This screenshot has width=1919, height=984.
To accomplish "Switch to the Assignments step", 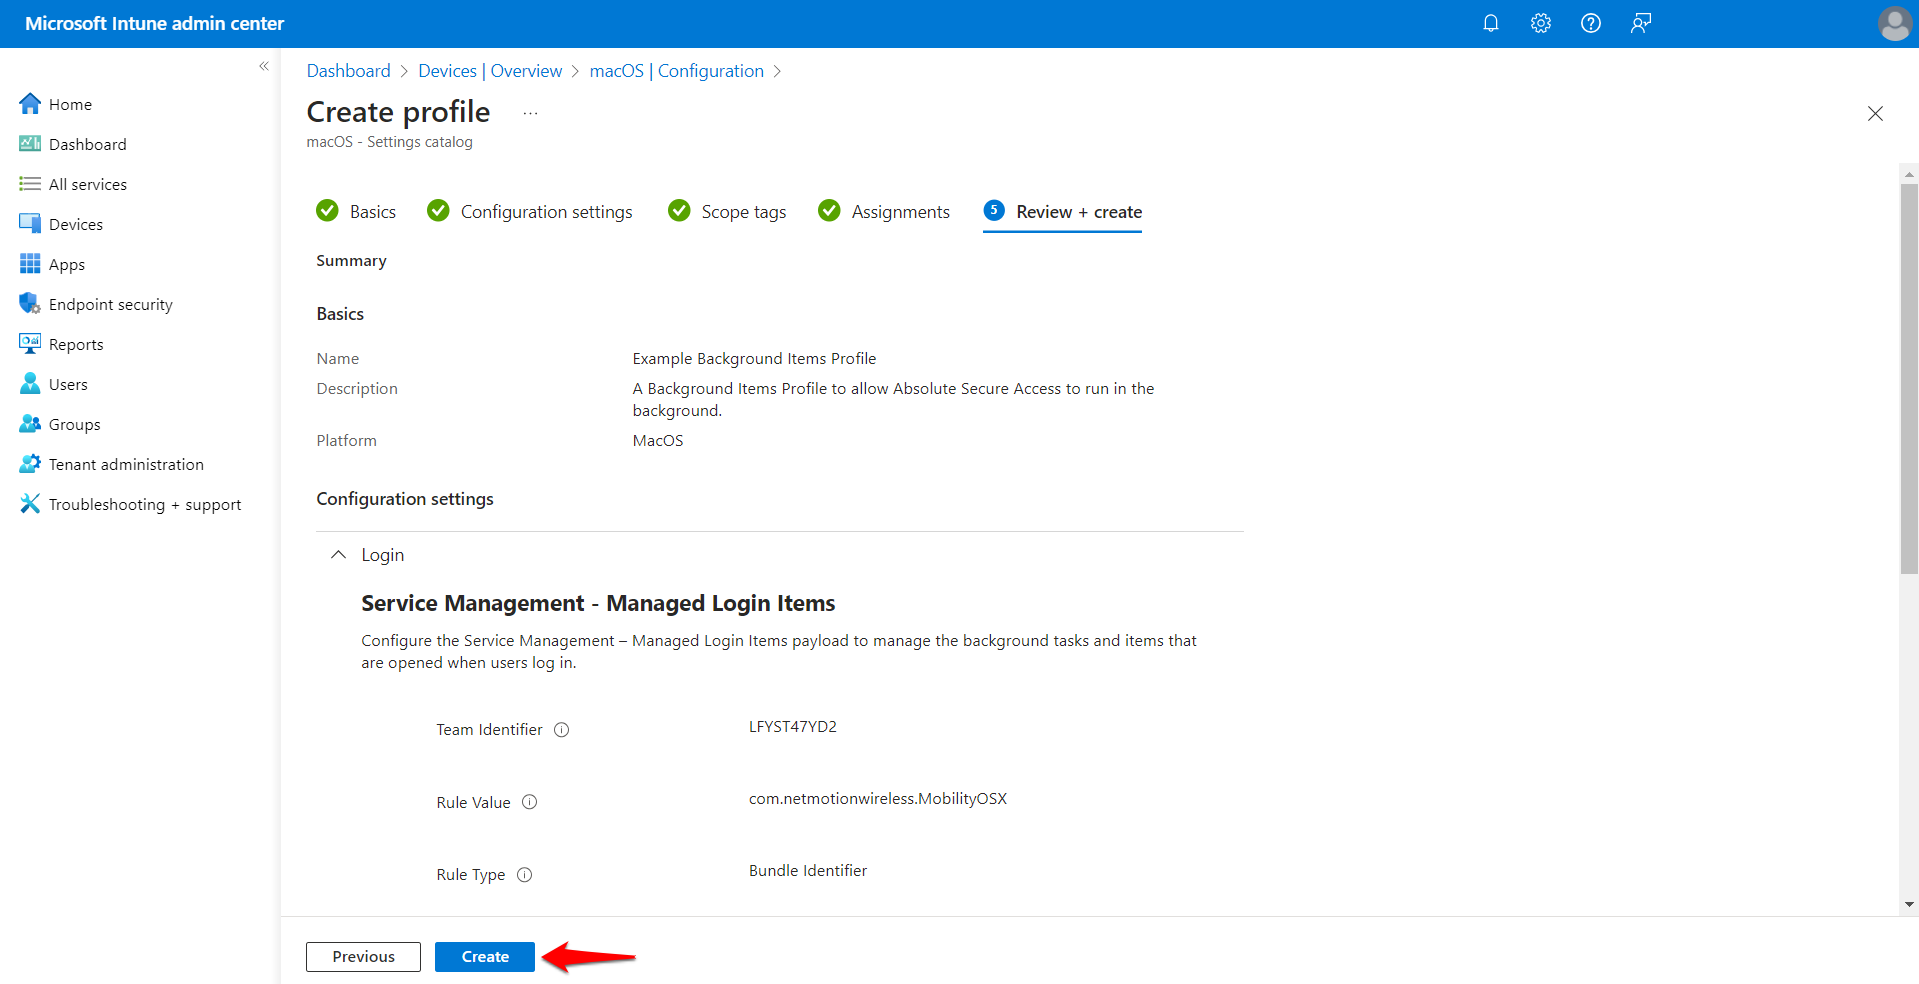I will (x=884, y=211).
